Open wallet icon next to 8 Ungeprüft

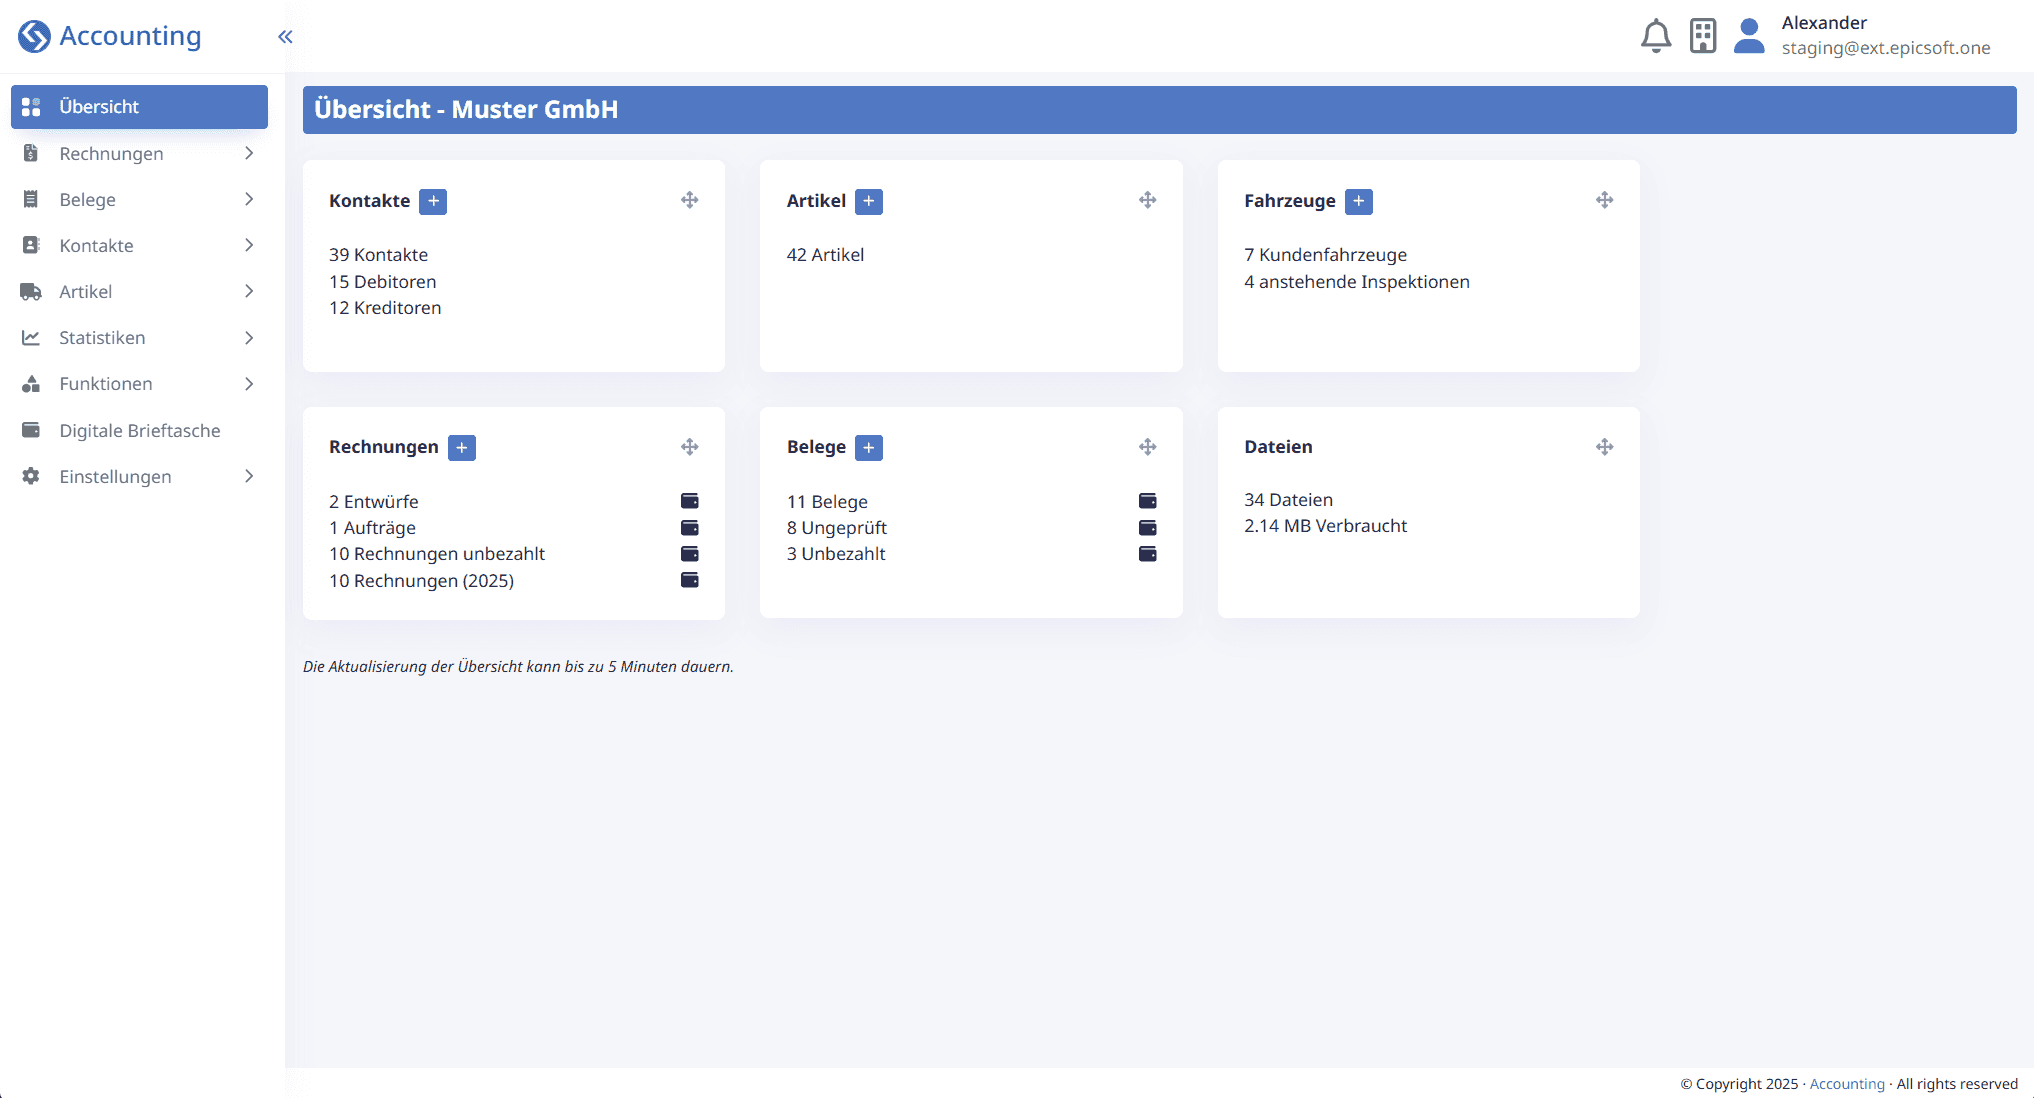[1148, 528]
